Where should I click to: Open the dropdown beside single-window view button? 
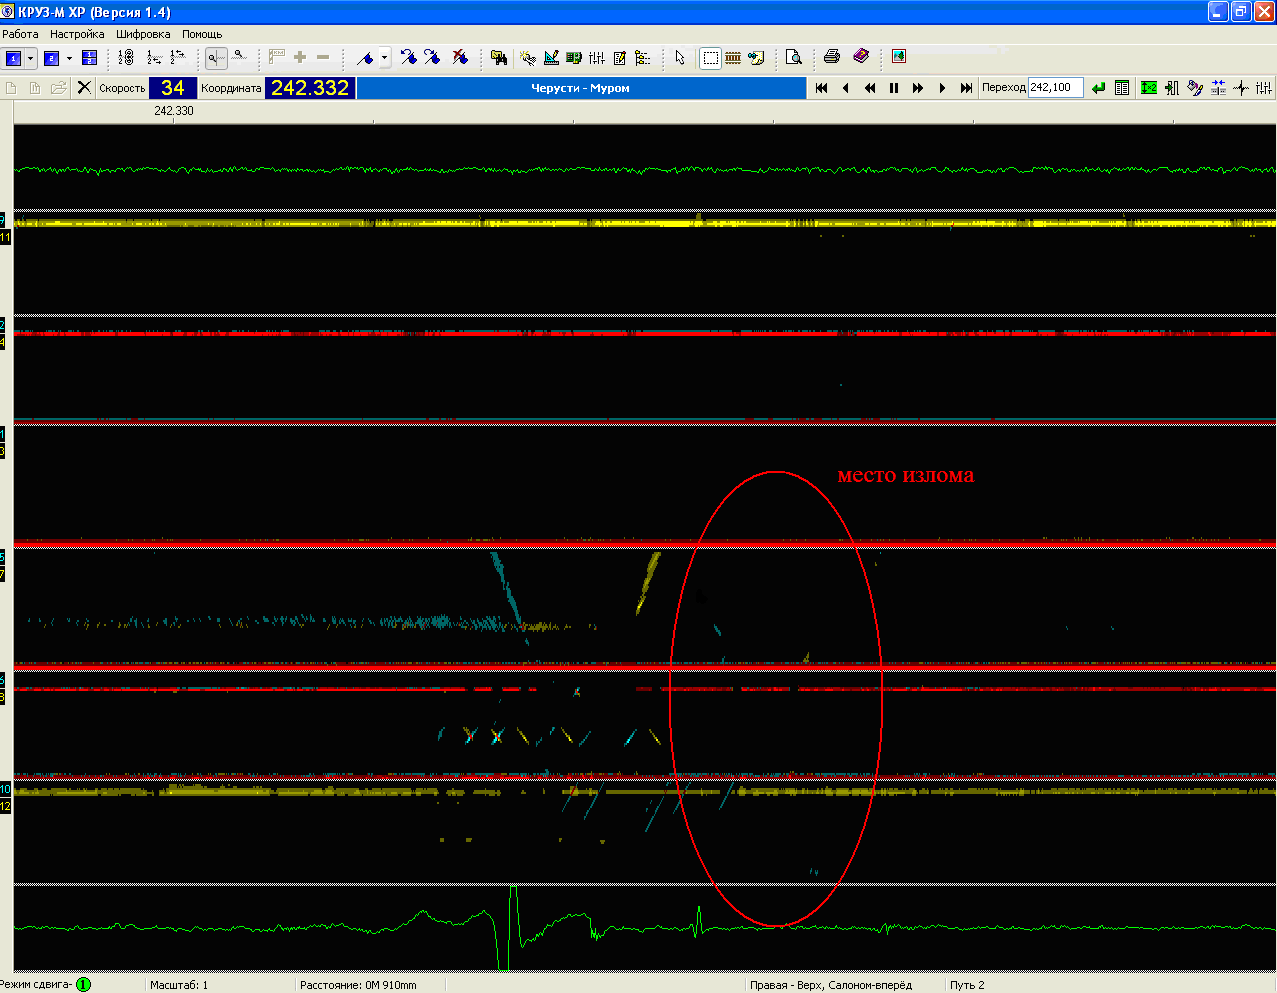coord(31,58)
